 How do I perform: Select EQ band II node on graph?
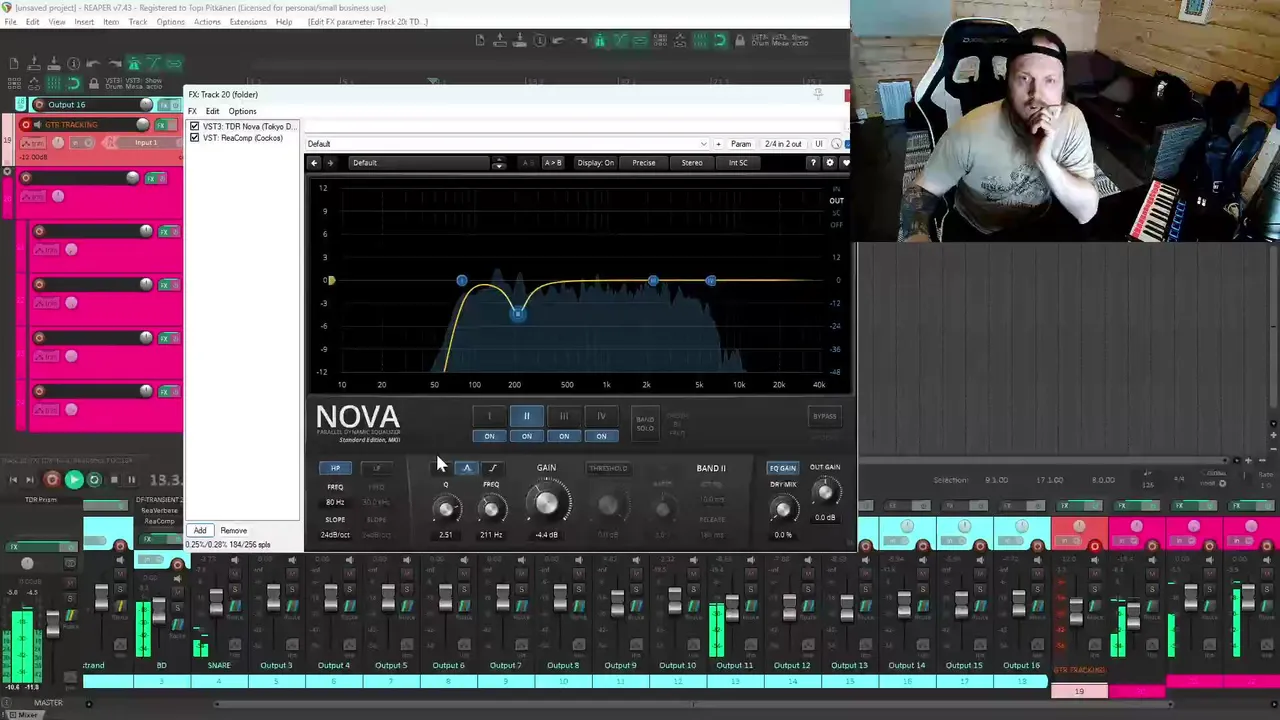coord(517,314)
